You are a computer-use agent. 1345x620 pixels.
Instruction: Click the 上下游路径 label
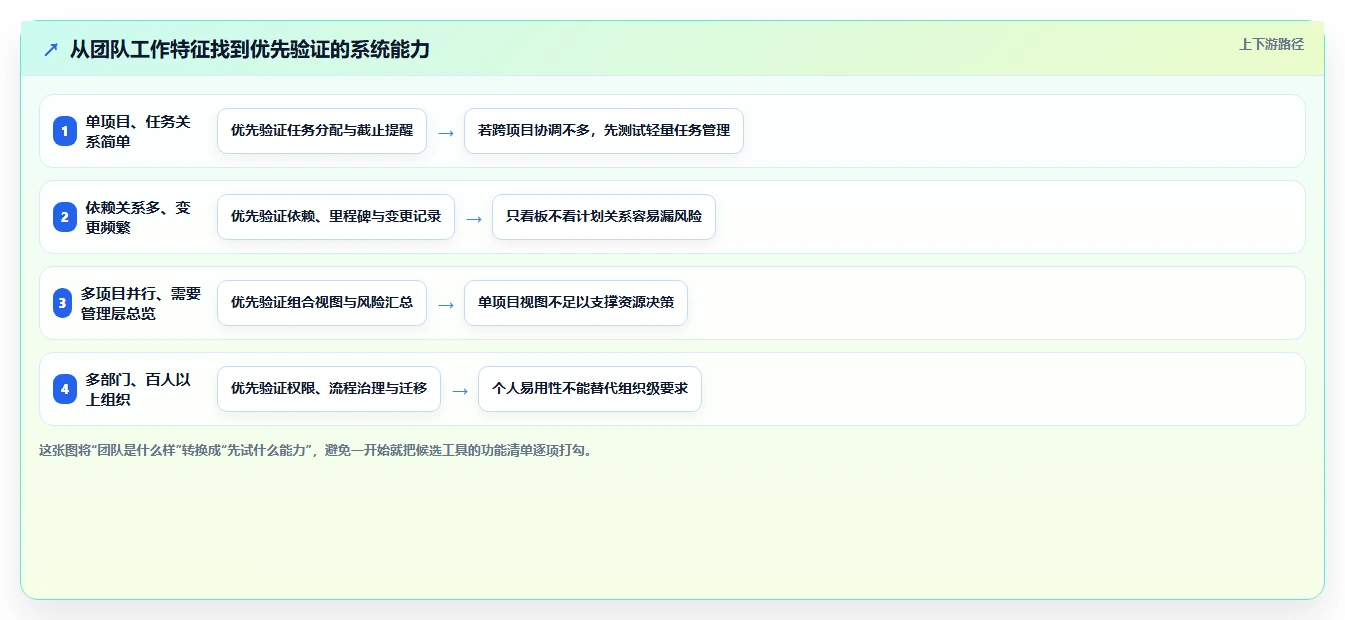point(1271,44)
